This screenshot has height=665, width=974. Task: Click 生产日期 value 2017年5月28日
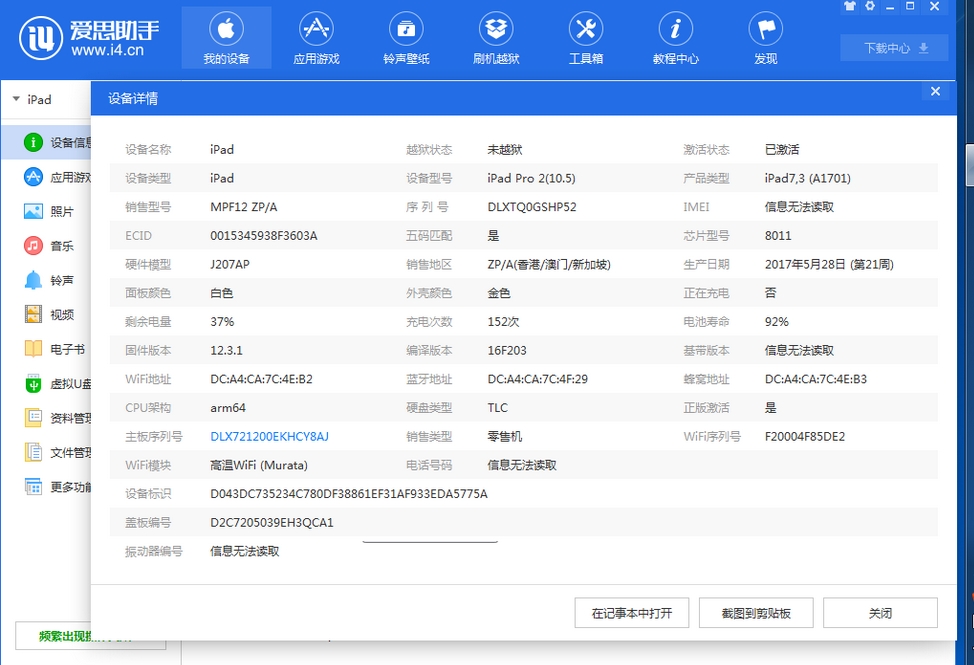(829, 265)
